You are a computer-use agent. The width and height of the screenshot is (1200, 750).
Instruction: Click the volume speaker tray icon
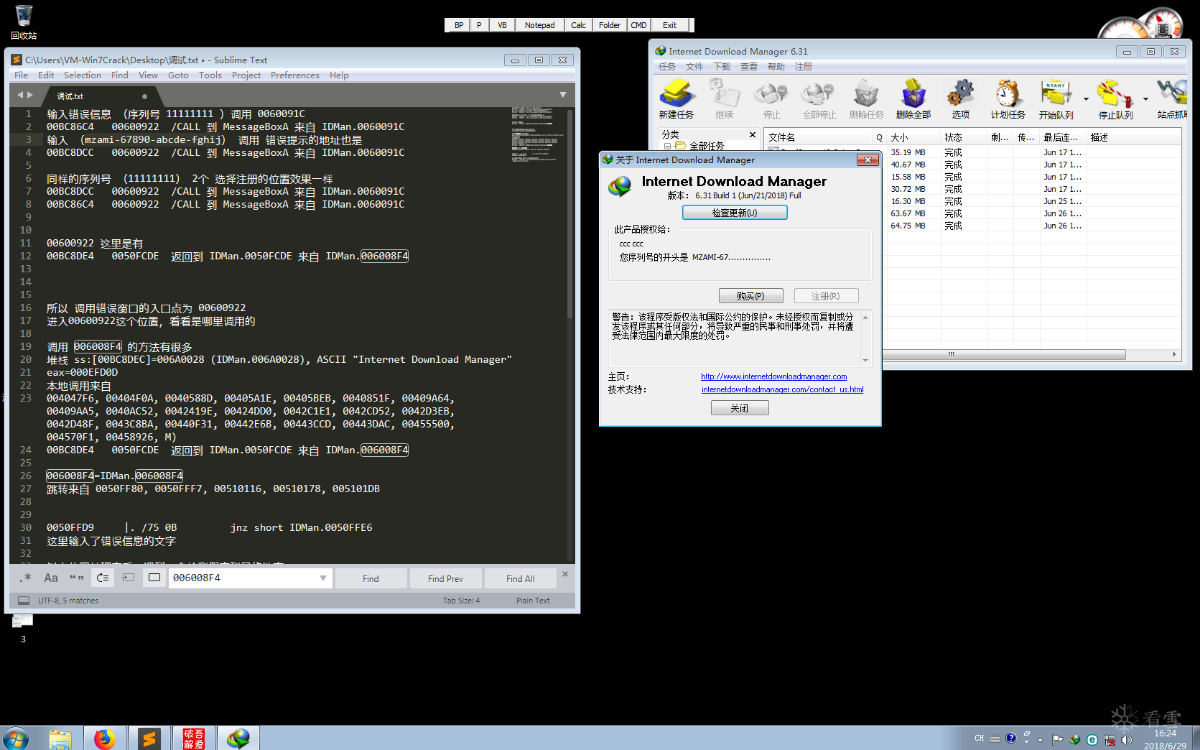1127,740
